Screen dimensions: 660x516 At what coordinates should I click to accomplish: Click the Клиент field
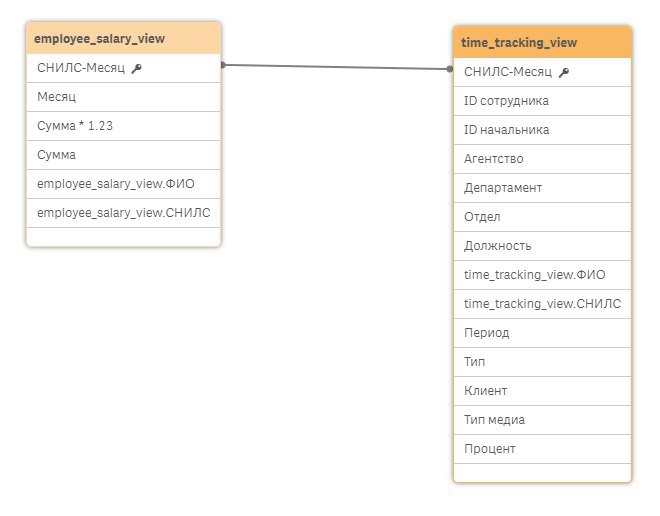tap(543, 391)
